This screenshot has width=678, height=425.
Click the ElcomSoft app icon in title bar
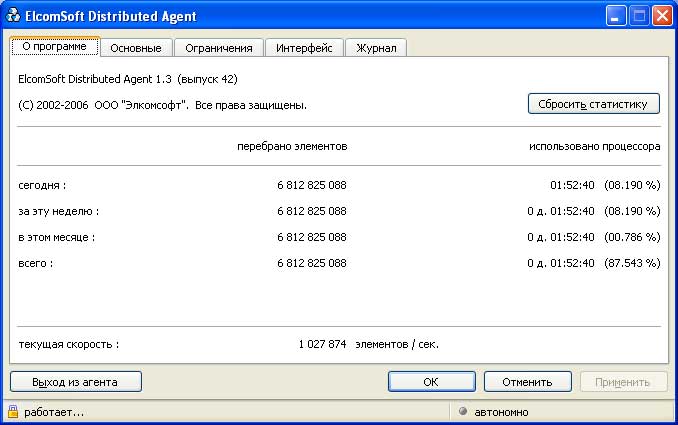(x=13, y=16)
